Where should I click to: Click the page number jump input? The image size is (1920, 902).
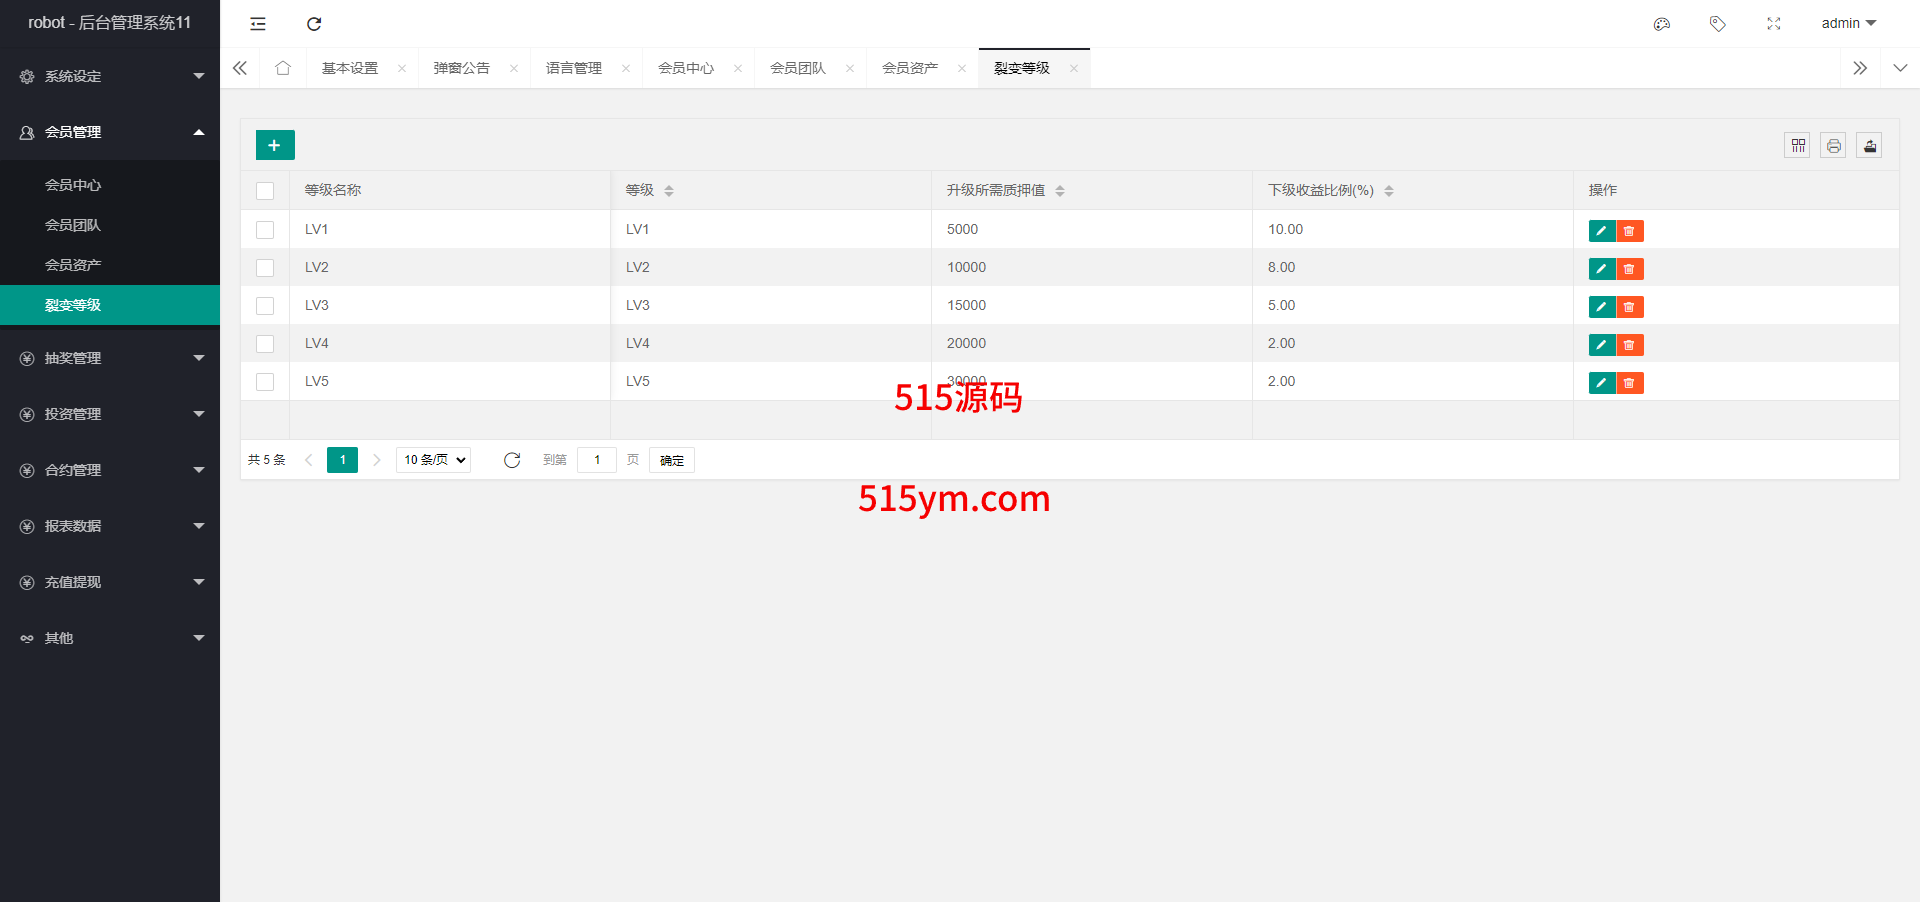pyautogui.click(x=597, y=460)
